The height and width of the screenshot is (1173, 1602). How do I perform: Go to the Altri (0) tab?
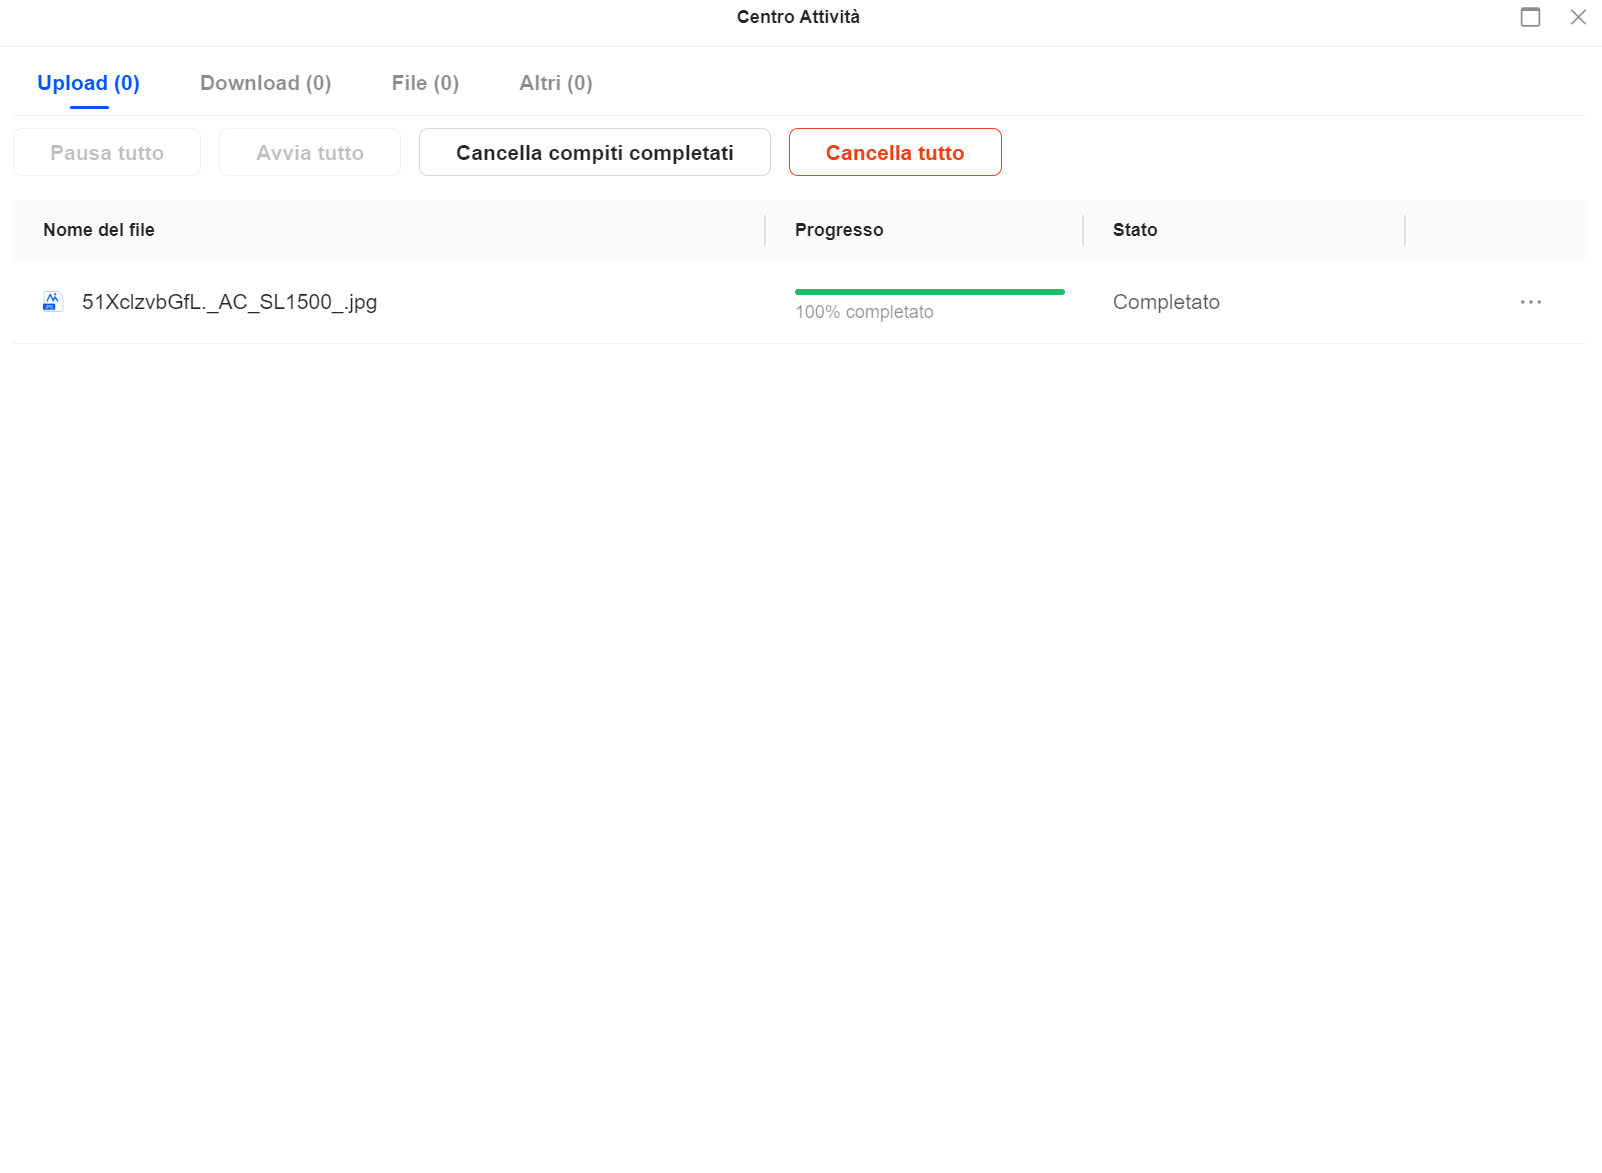(555, 83)
